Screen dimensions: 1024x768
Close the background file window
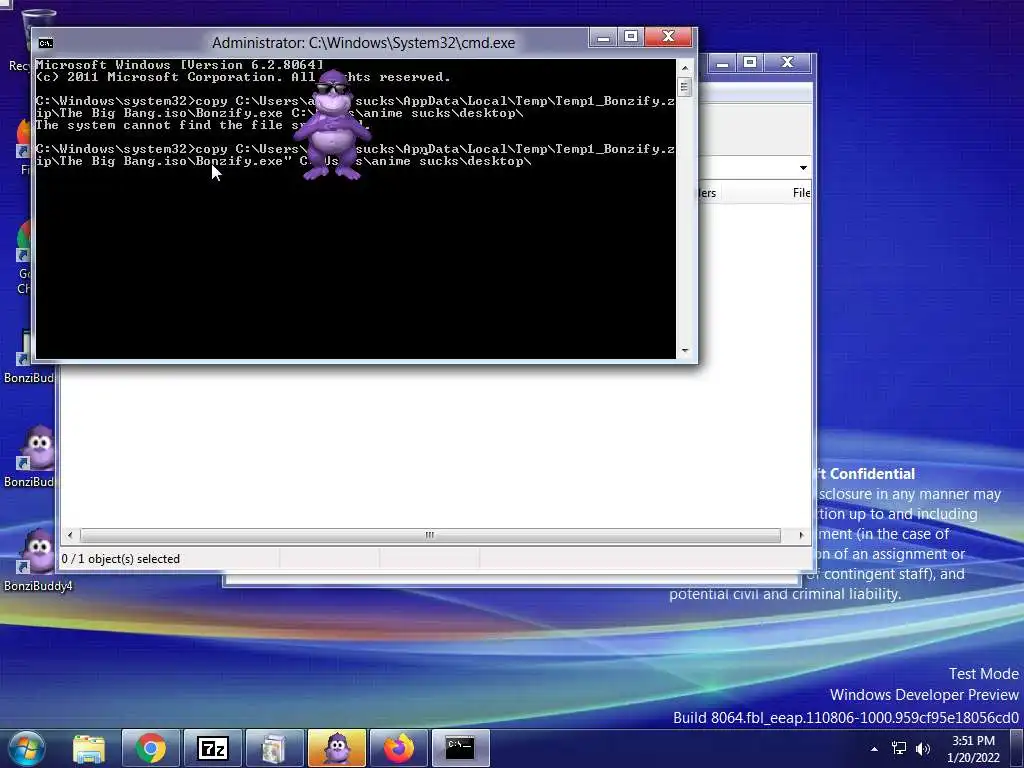tap(788, 63)
